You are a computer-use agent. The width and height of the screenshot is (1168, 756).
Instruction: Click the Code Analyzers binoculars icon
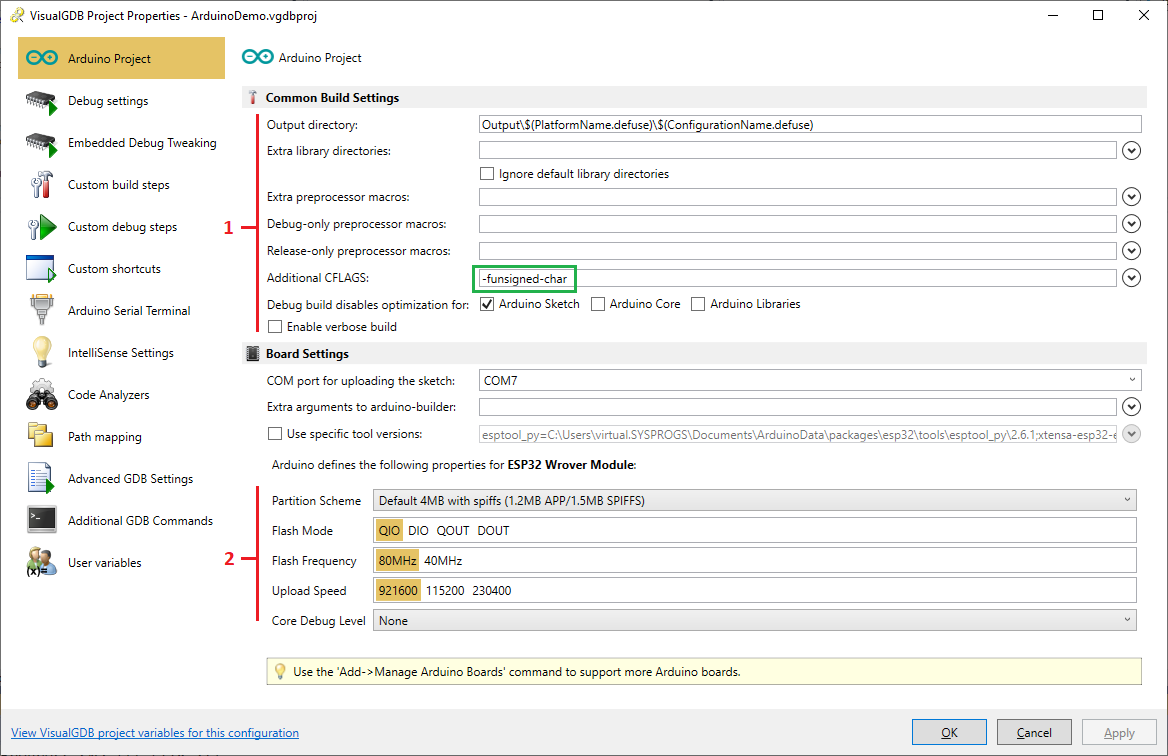tap(42, 395)
